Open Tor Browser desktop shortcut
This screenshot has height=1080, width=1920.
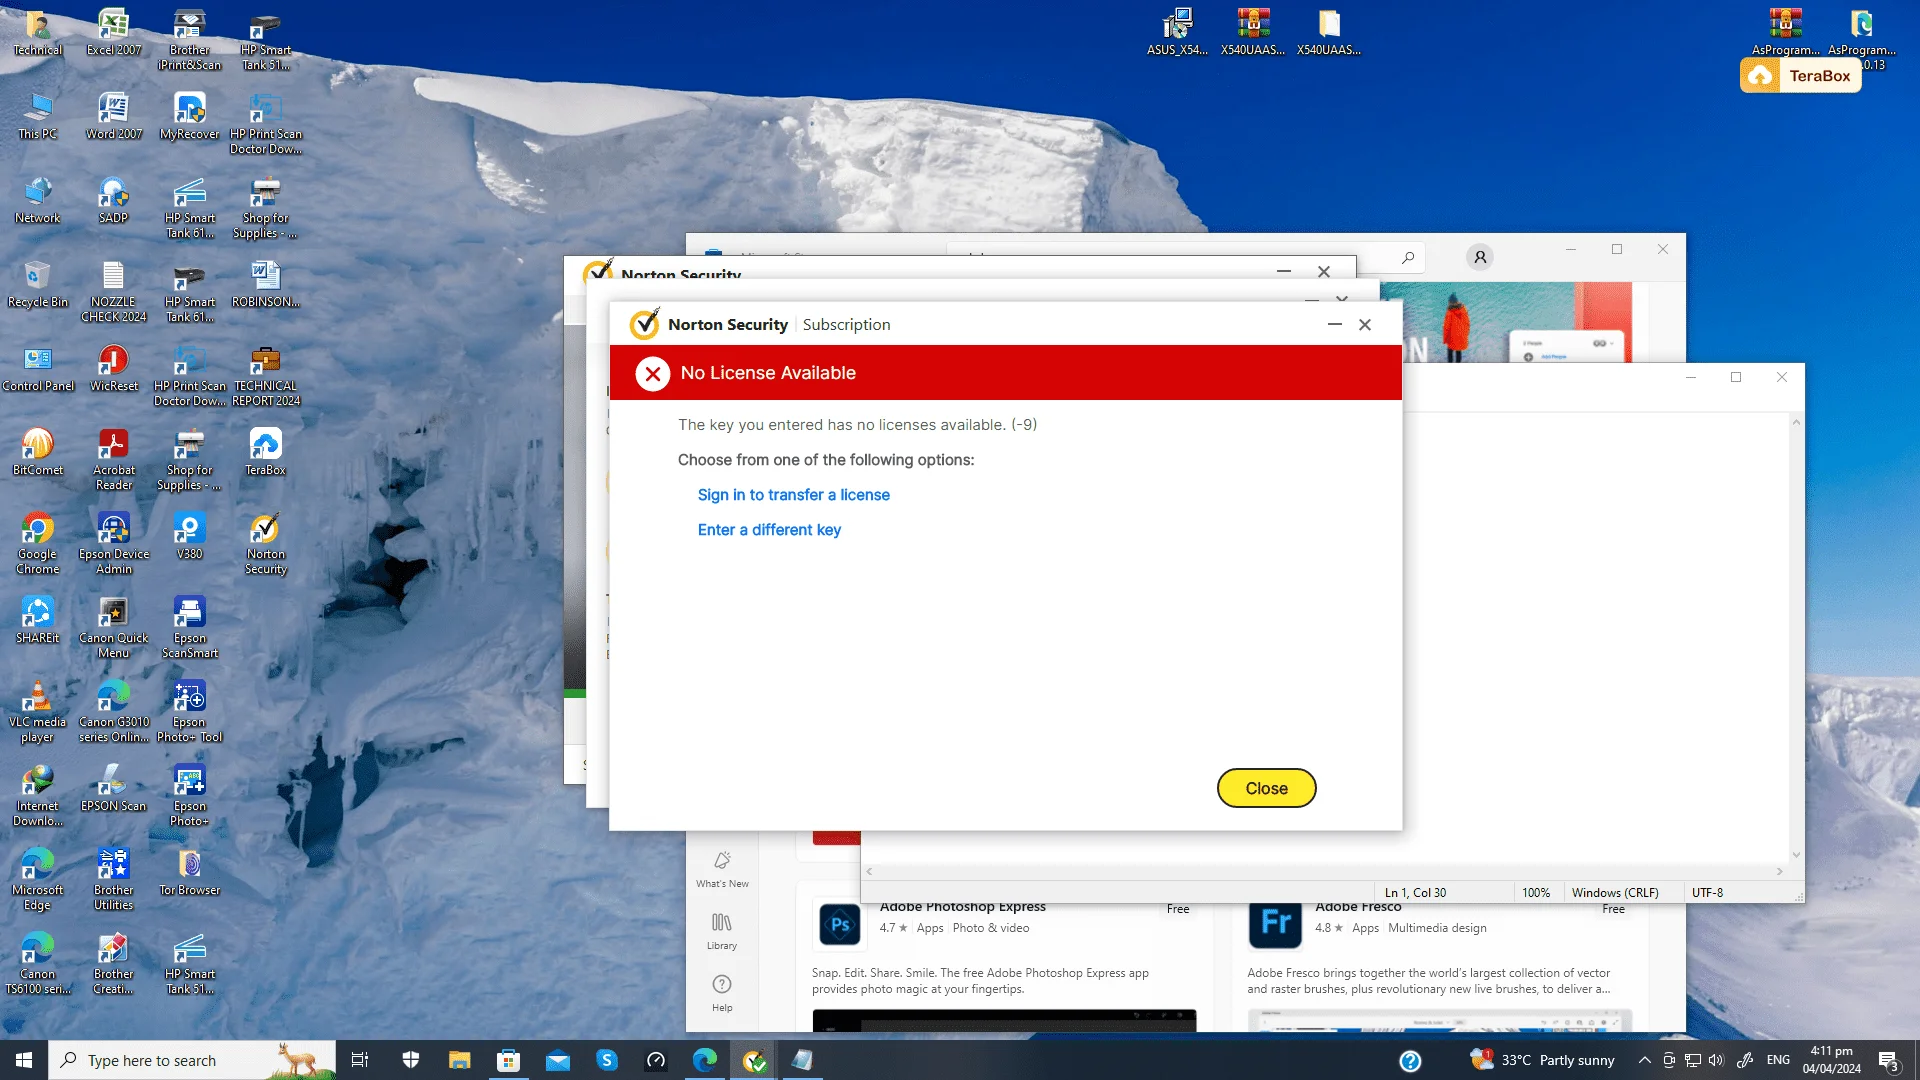click(190, 872)
